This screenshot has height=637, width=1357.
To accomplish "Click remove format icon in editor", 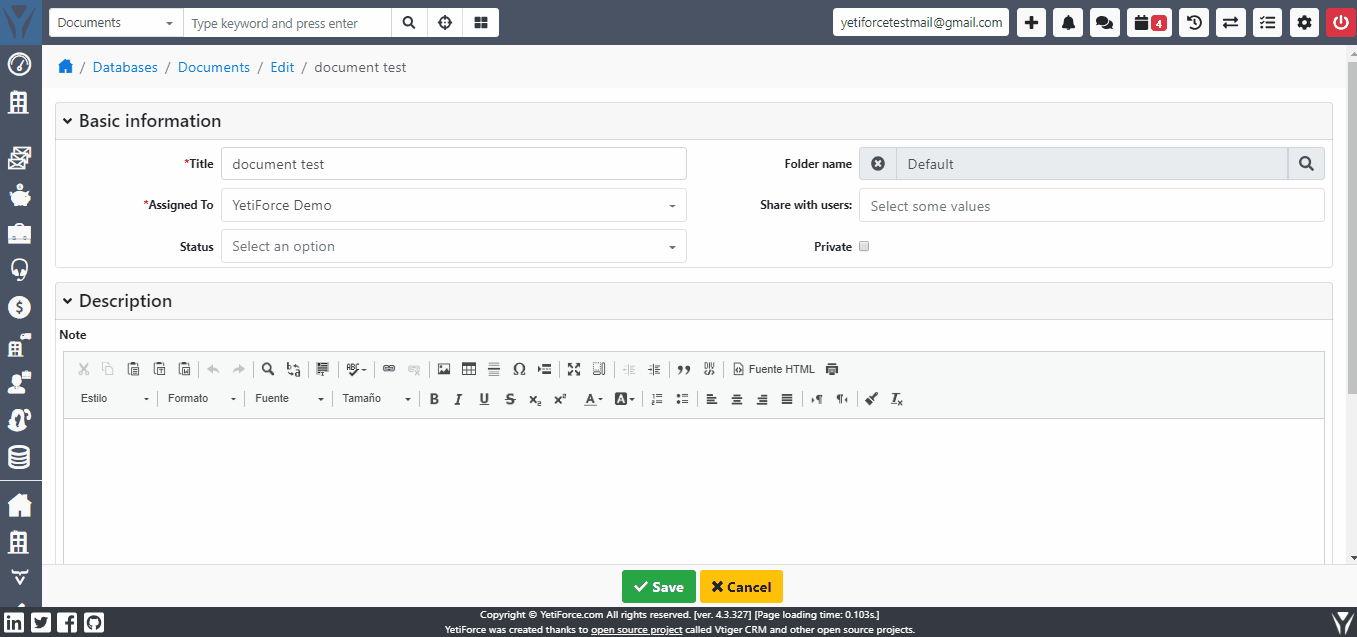I will coord(897,399).
